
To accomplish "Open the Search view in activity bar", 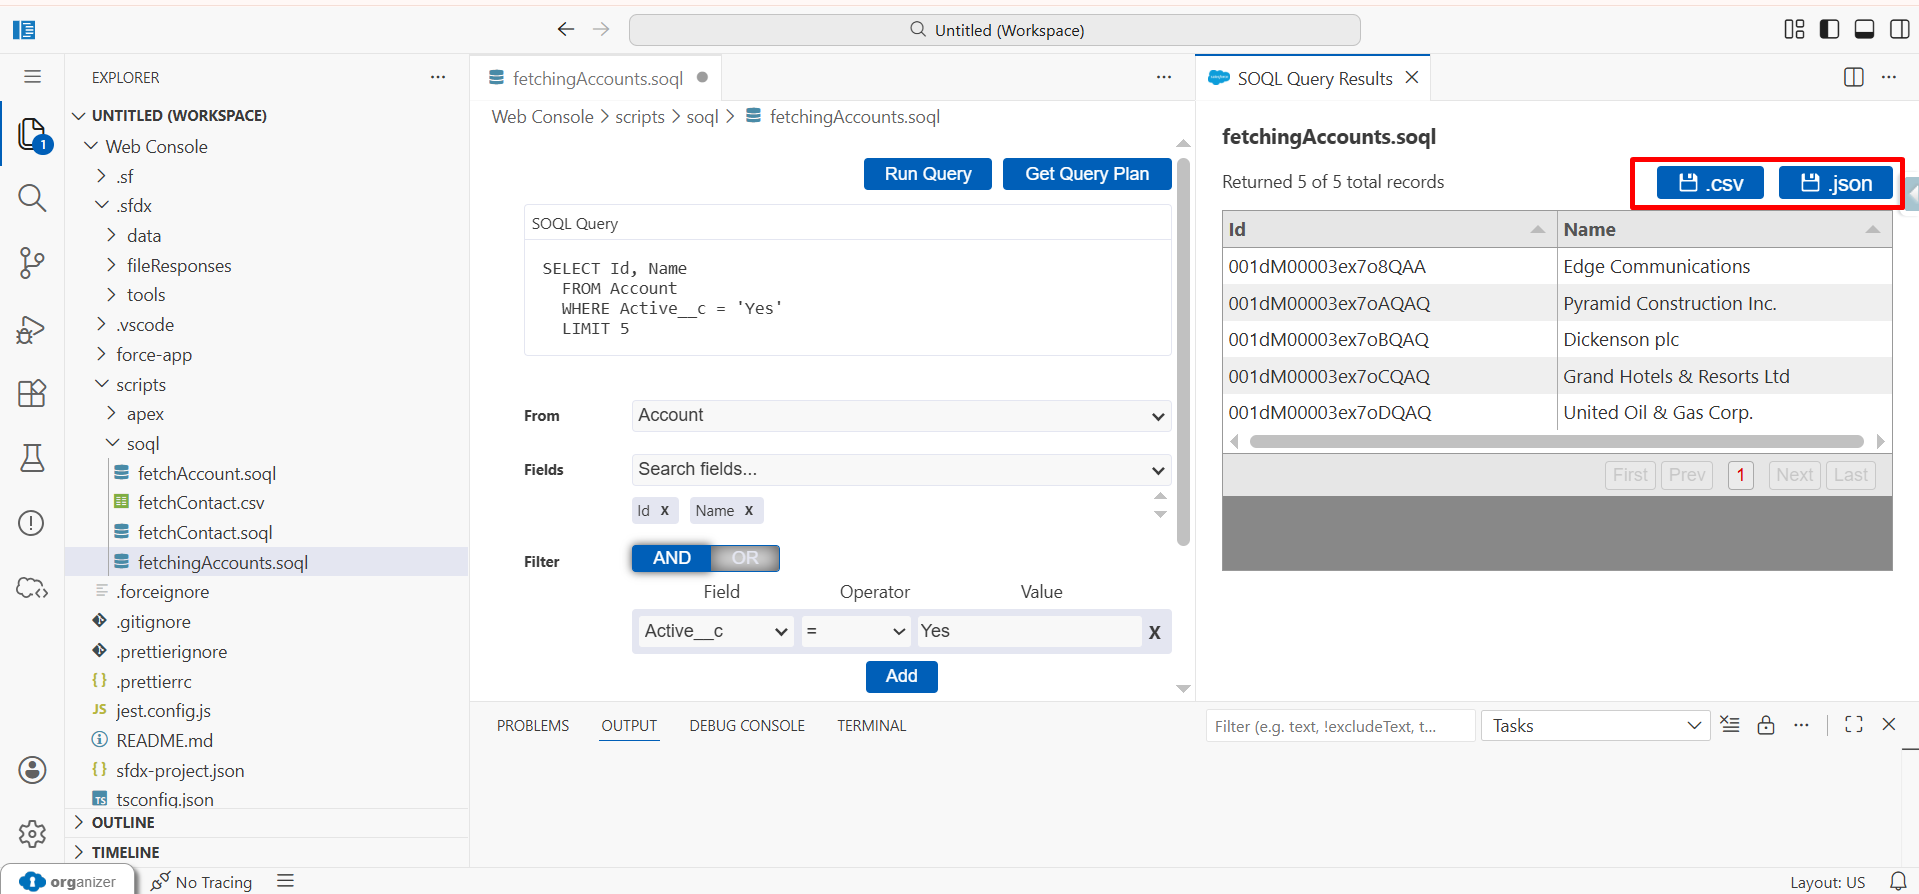I will coord(32,198).
